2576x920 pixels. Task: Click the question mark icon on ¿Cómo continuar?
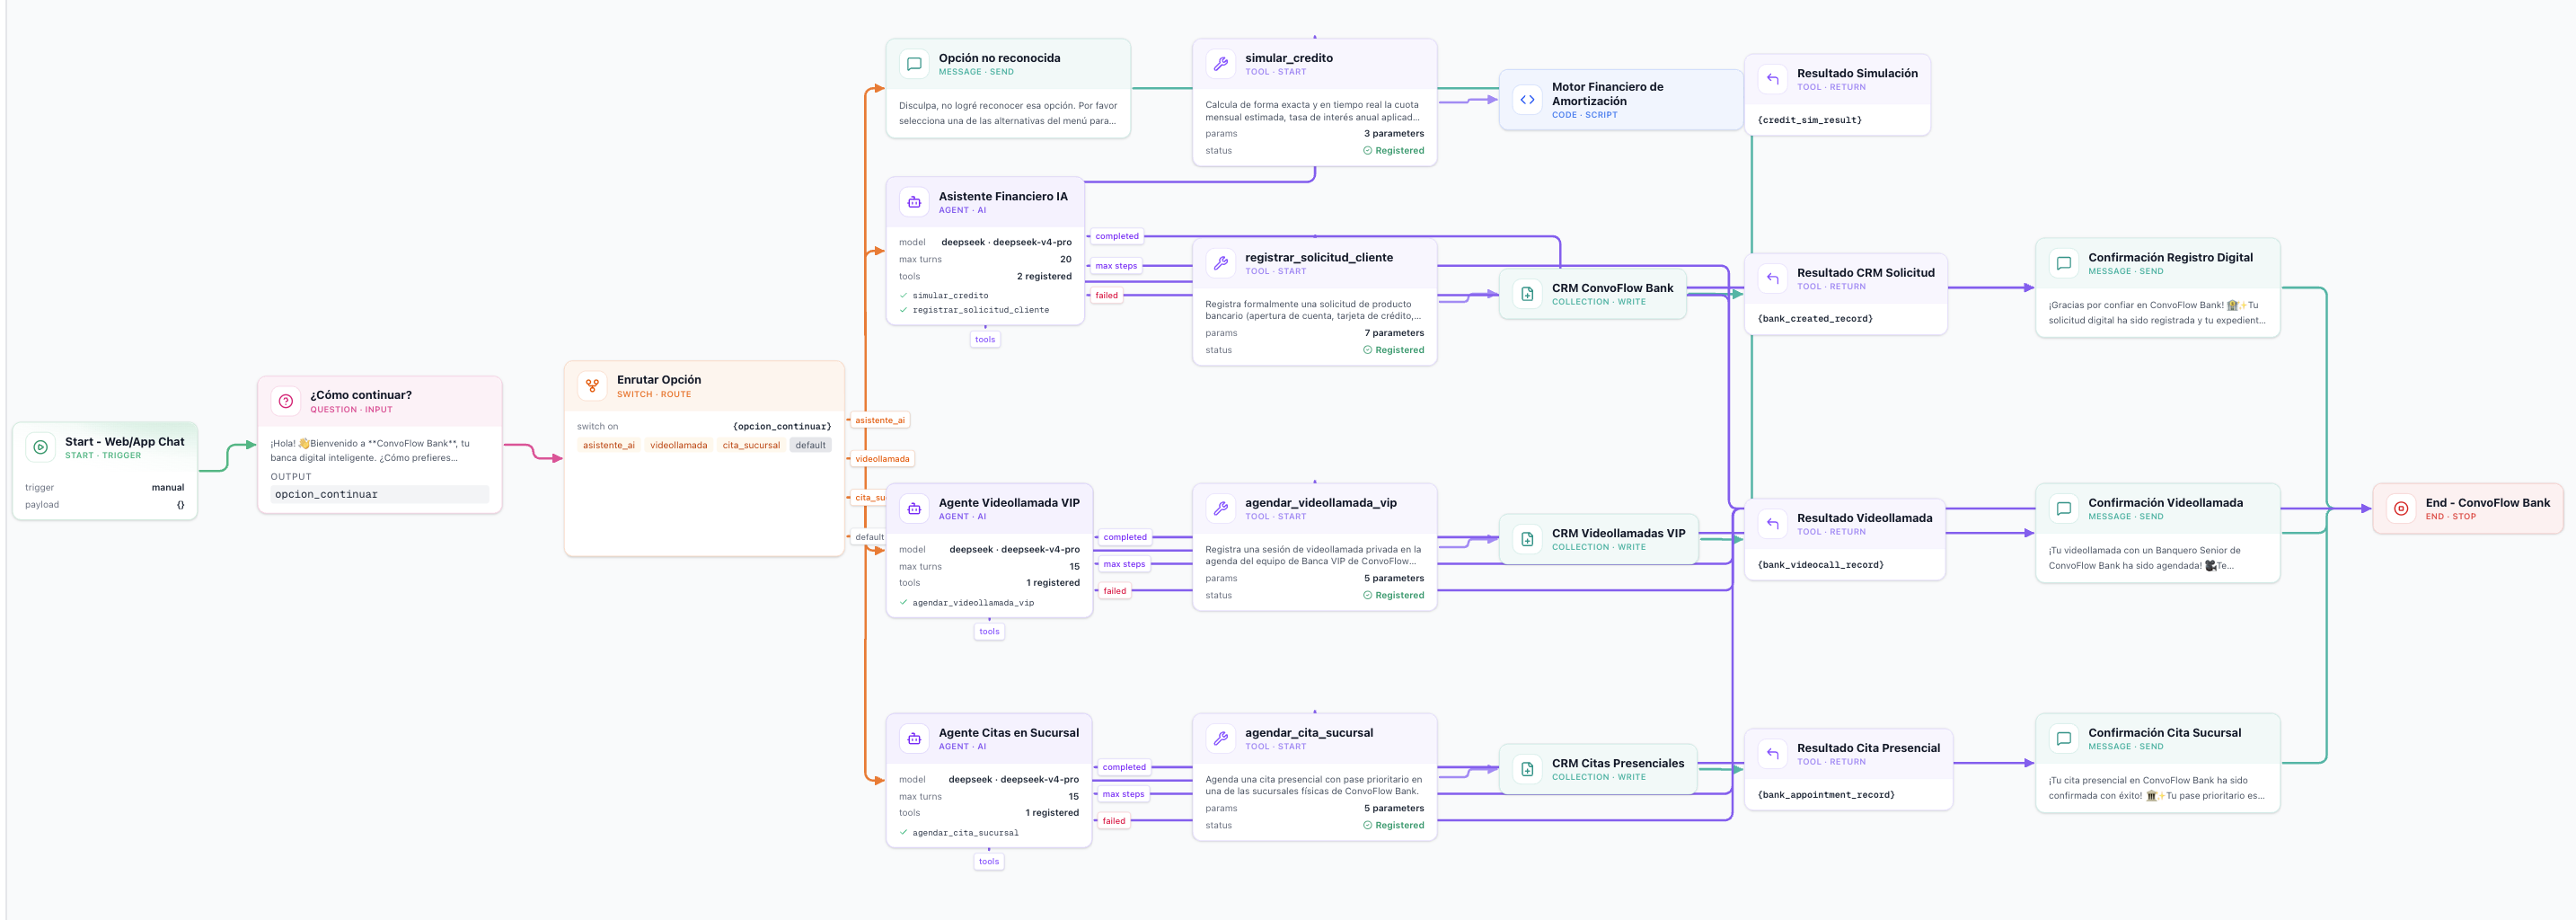(286, 401)
